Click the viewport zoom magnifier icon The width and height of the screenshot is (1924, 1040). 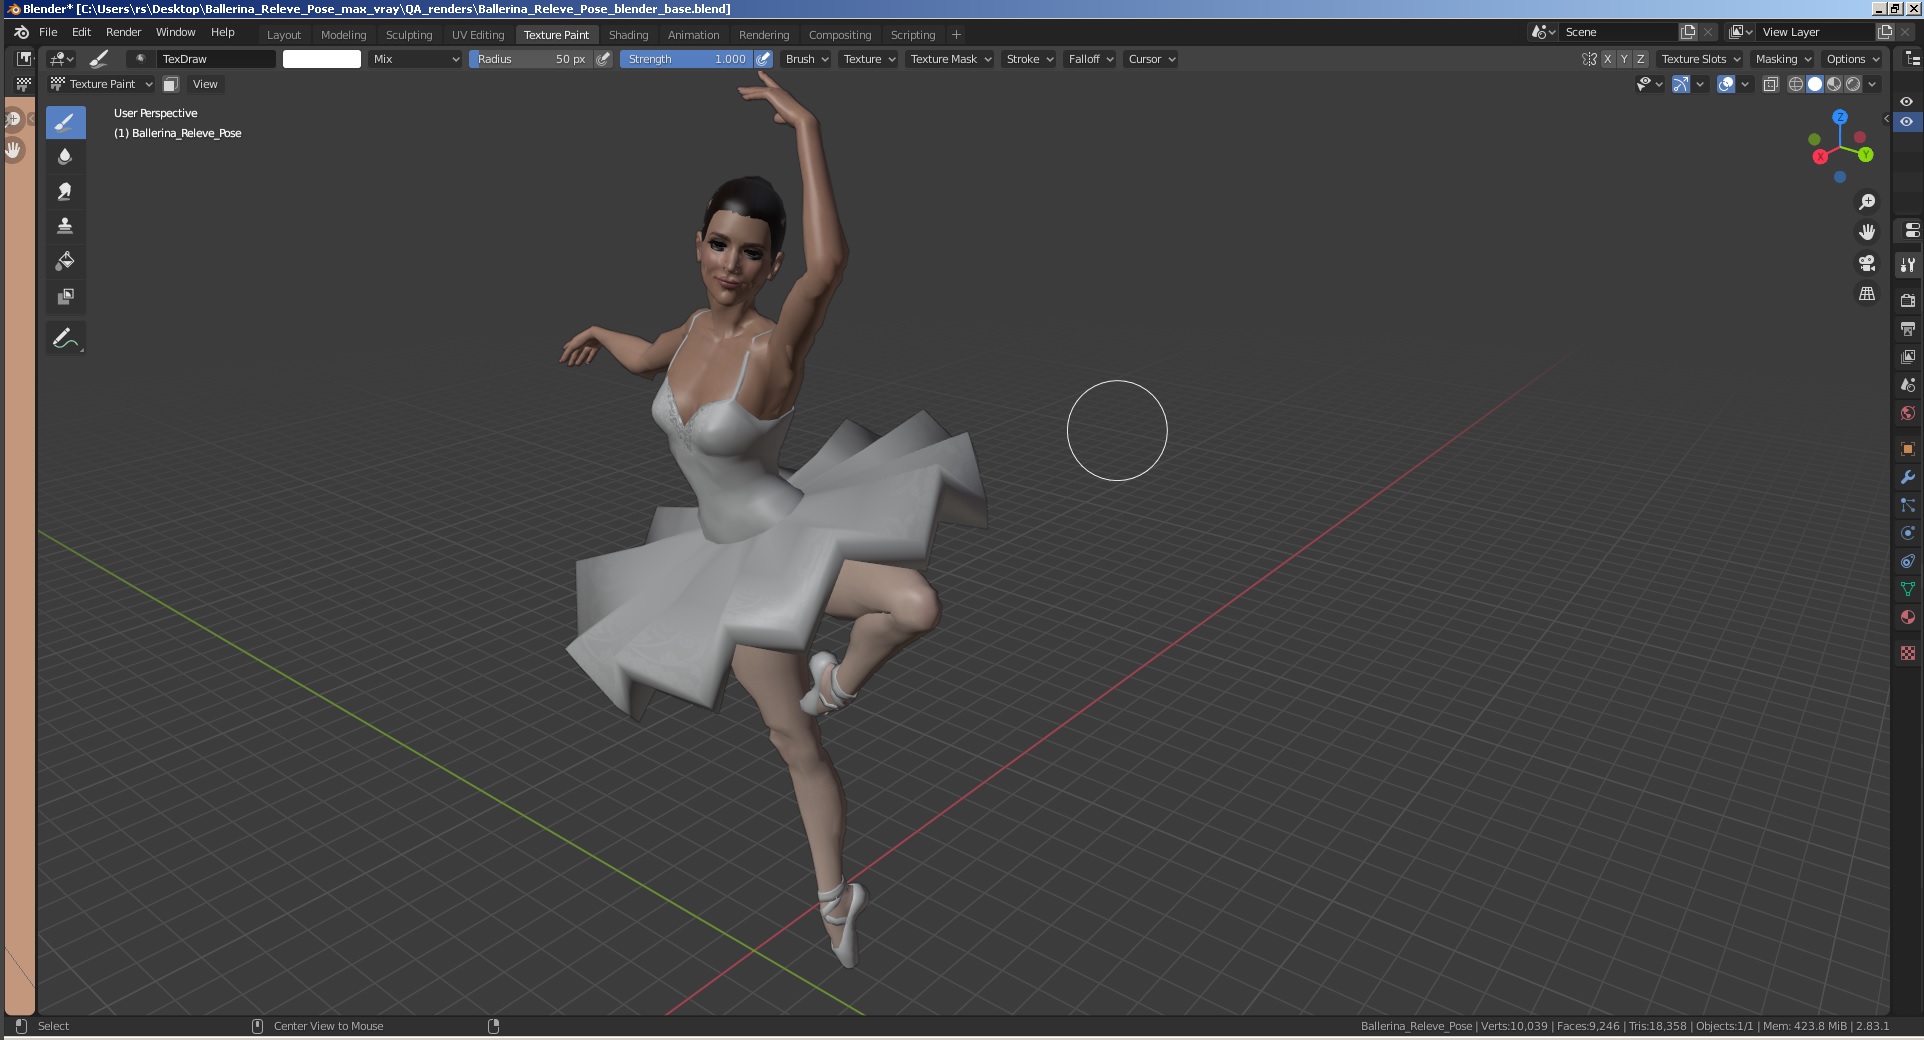click(x=1867, y=202)
